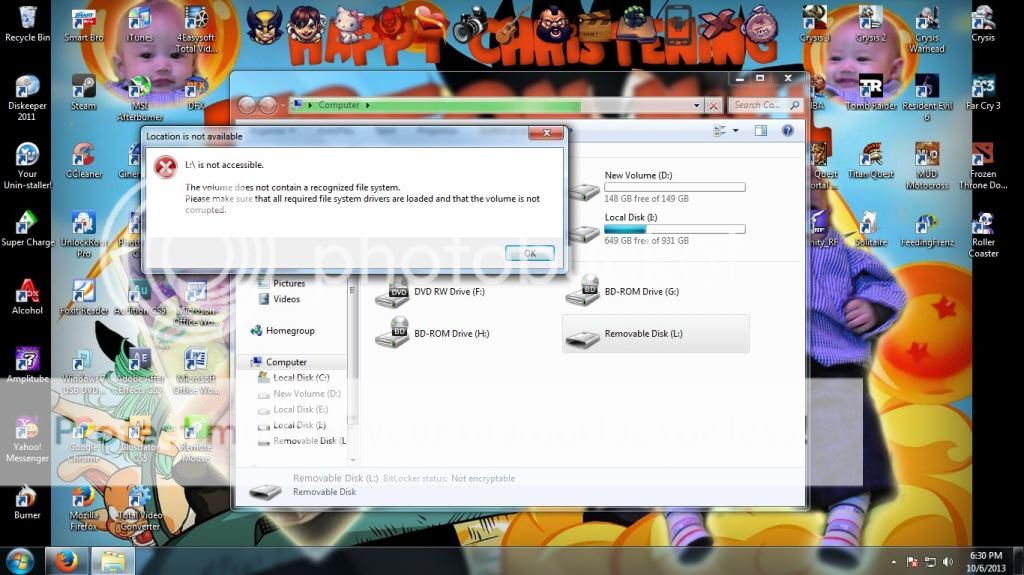1024x575 pixels.
Task: Click New Volume (D:) capacity bar
Action: click(675, 188)
